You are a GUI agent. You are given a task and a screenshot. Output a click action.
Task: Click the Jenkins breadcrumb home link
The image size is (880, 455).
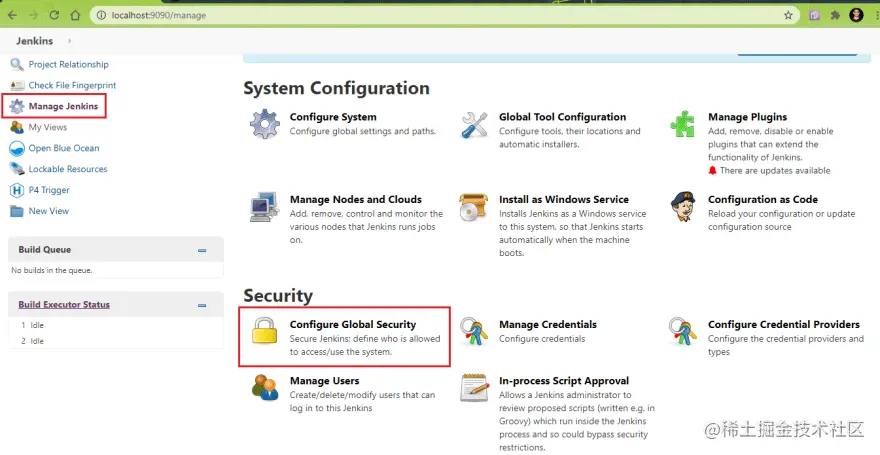tap(34, 41)
